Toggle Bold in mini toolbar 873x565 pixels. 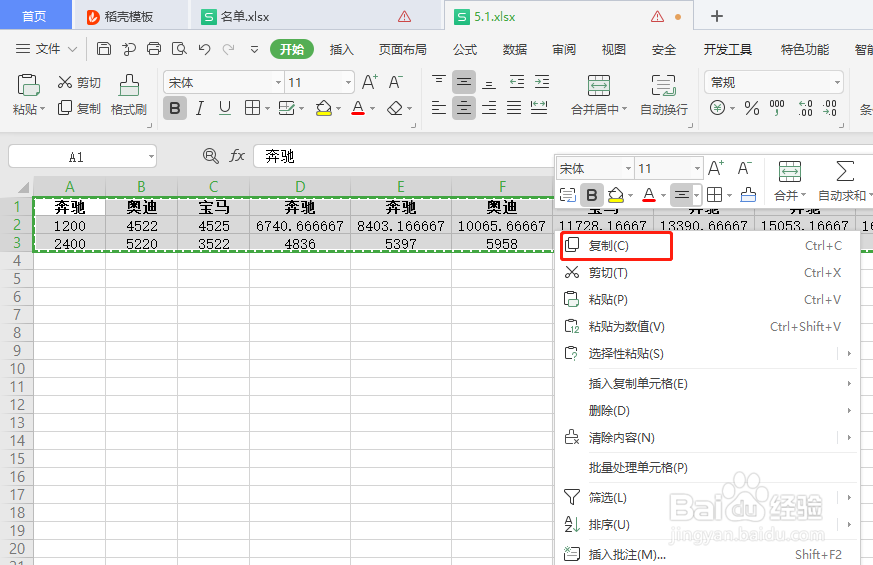click(592, 195)
